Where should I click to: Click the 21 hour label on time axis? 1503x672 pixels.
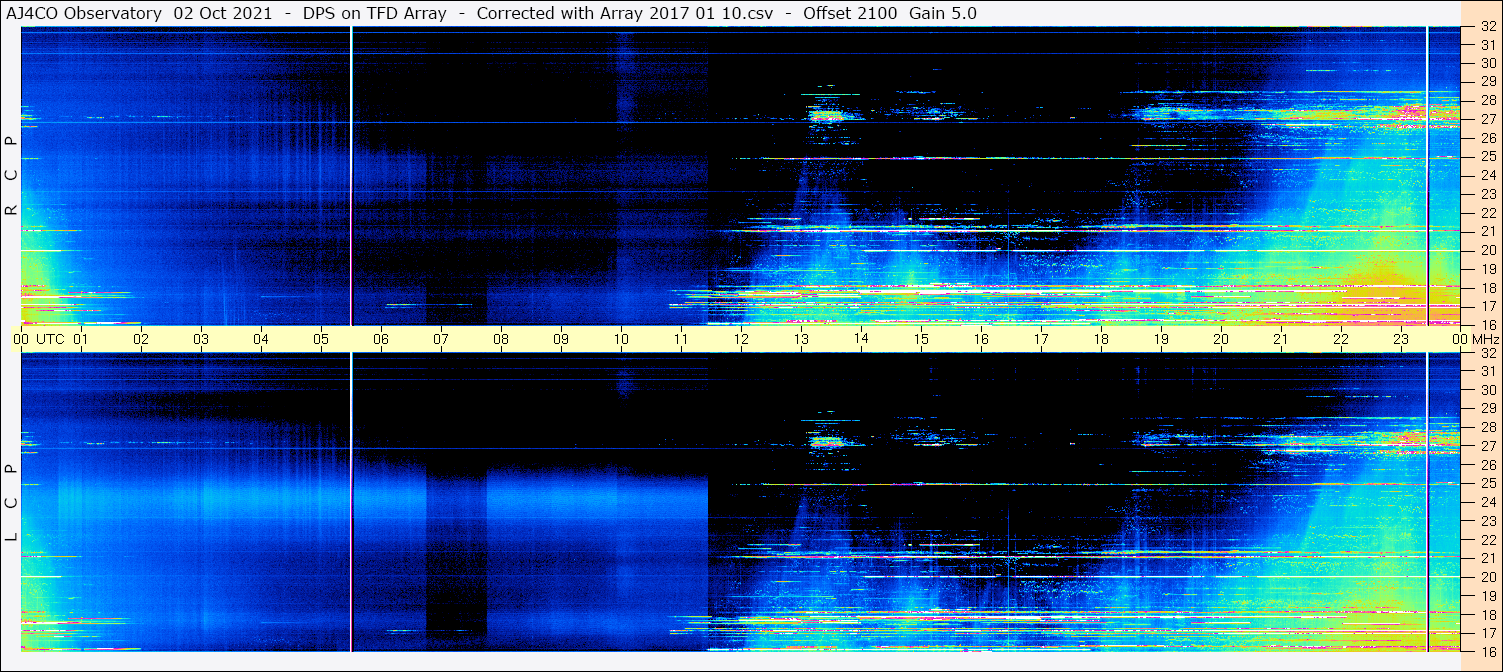(x=1281, y=339)
